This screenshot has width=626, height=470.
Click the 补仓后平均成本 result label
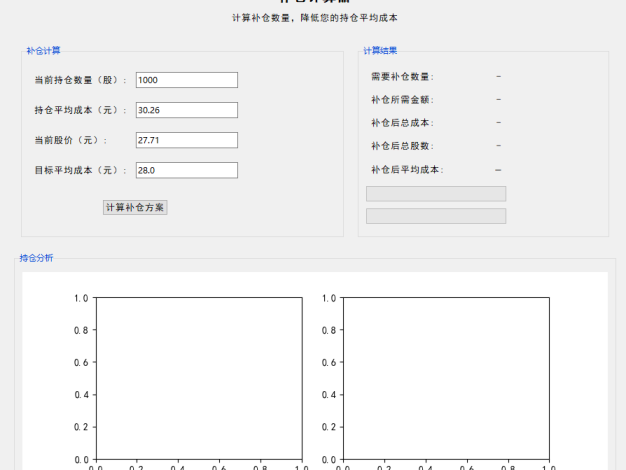click(406, 170)
